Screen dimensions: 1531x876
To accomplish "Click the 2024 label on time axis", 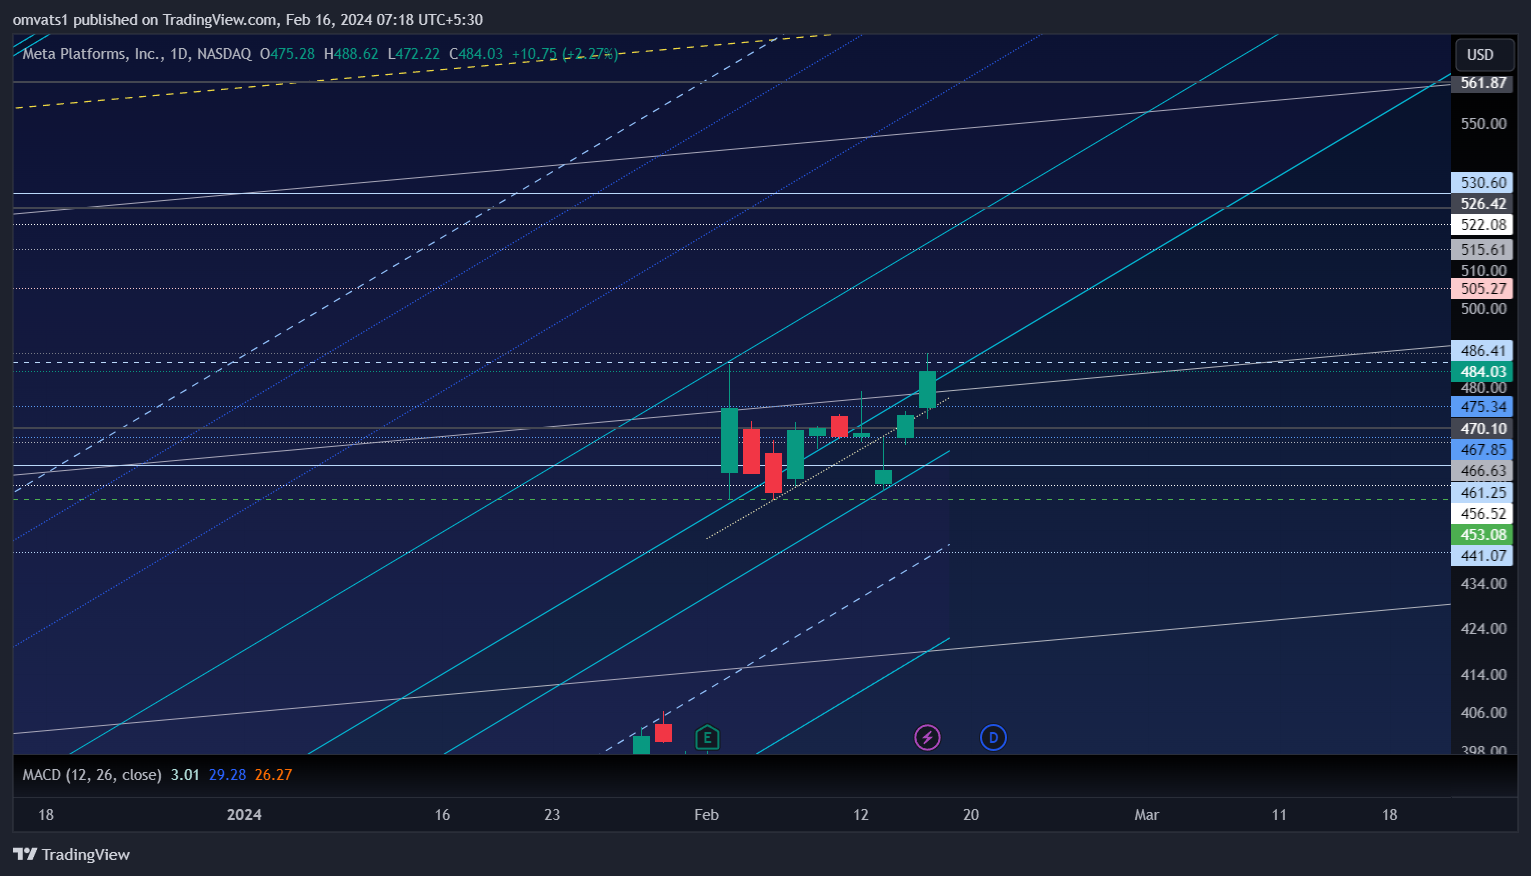I will coord(244,815).
